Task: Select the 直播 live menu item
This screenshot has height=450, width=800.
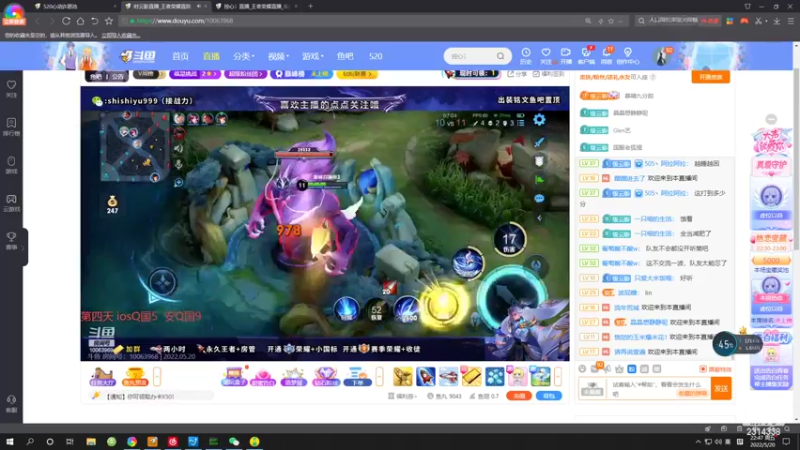Action: [211, 56]
